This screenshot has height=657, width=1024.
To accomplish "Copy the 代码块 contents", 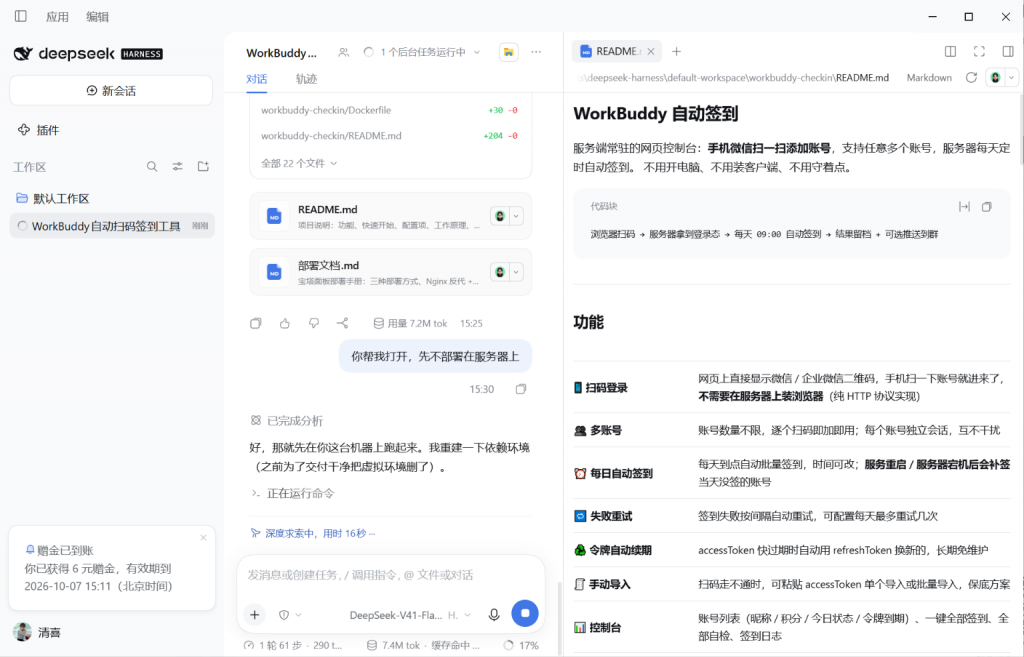I will click(x=987, y=206).
